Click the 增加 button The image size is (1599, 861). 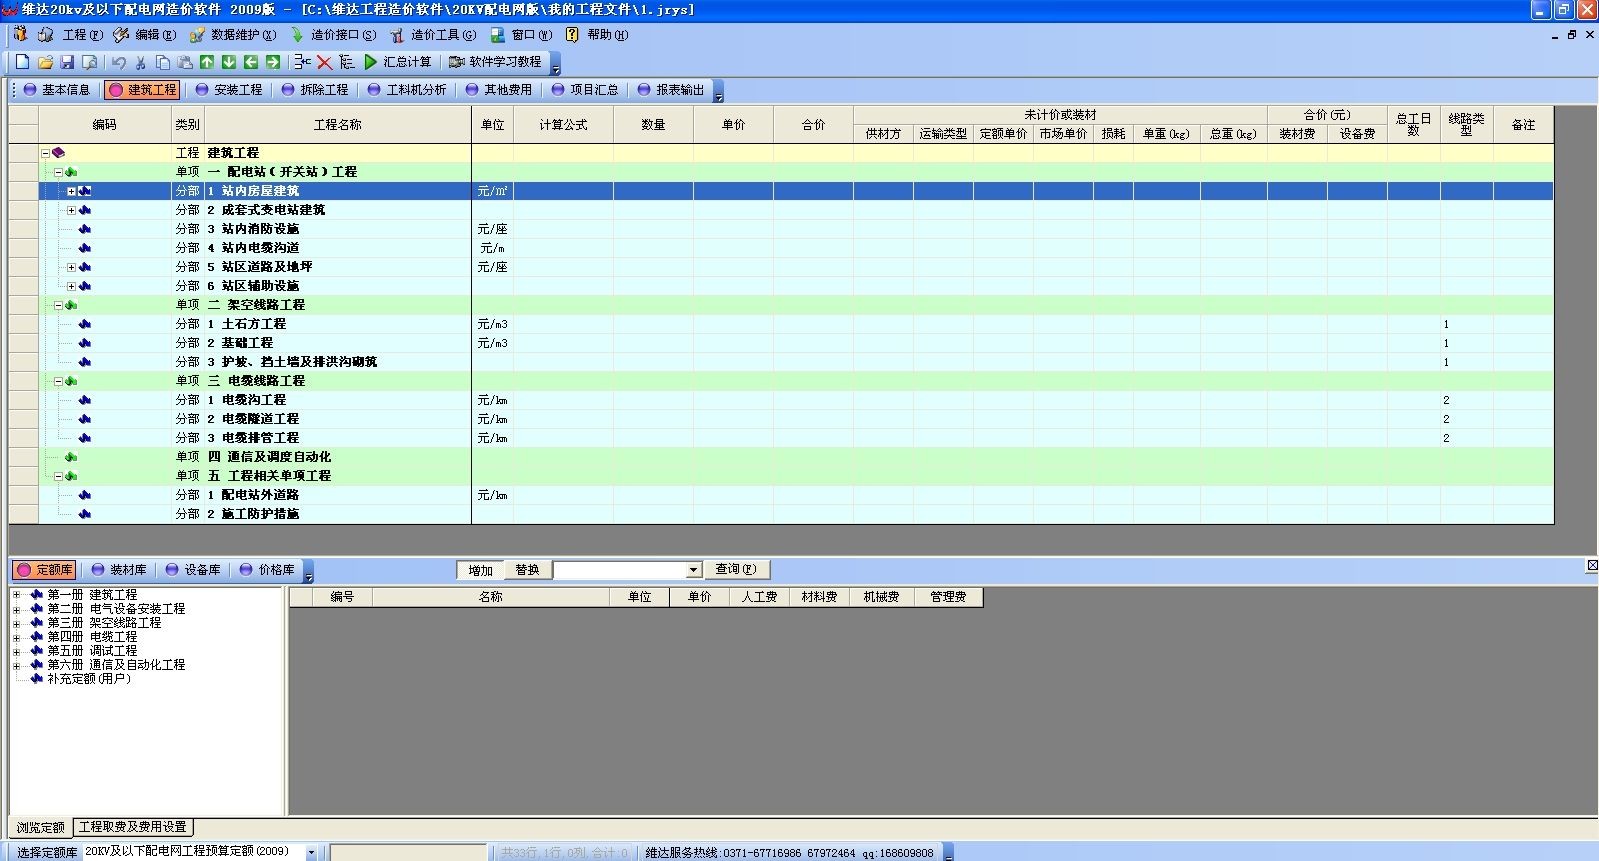pyautogui.click(x=481, y=570)
